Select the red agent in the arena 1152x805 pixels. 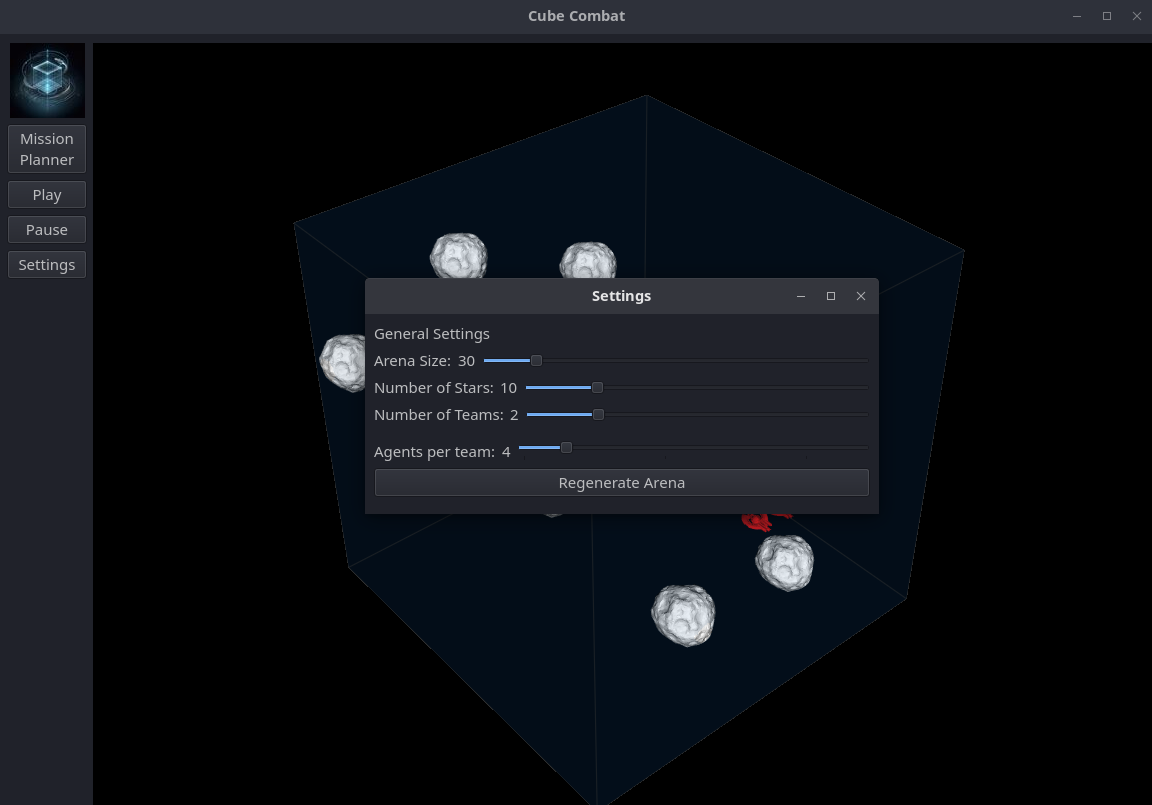(x=760, y=520)
